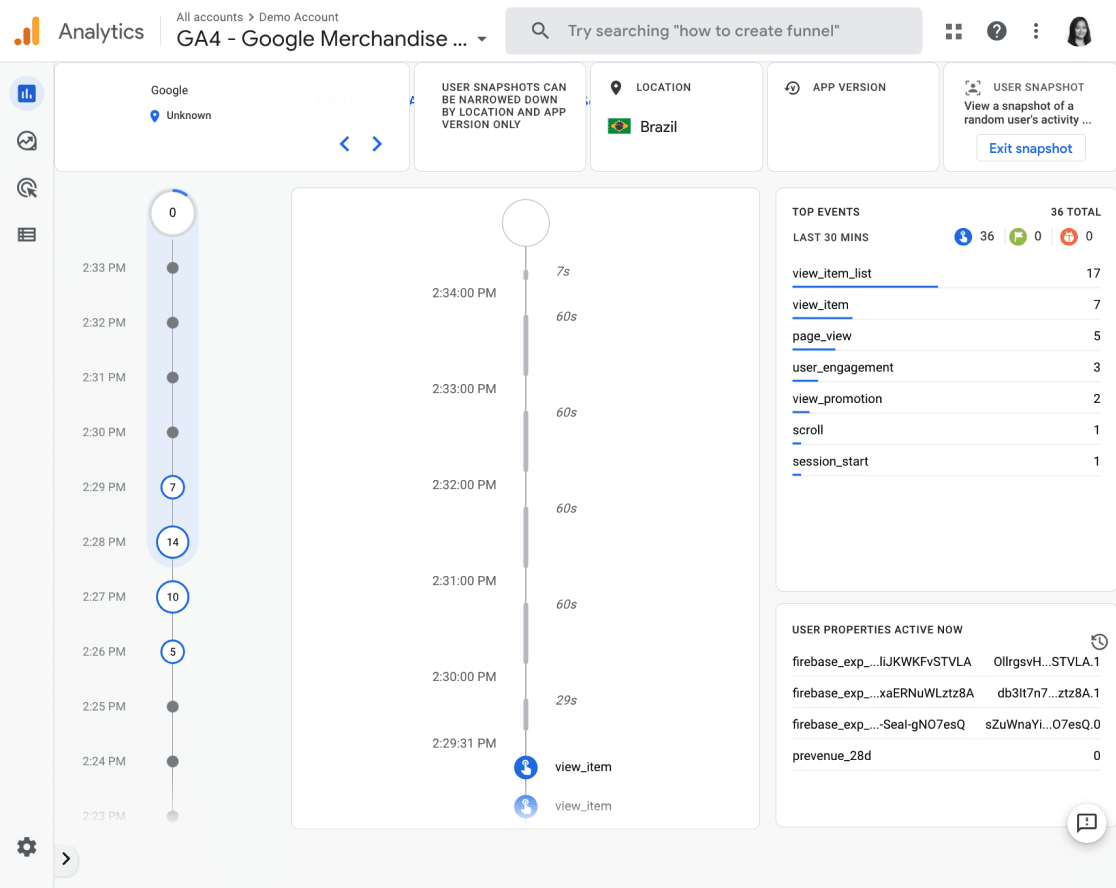Expand the left navigation sidebar
The width and height of the screenshot is (1116, 888).
[66, 858]
